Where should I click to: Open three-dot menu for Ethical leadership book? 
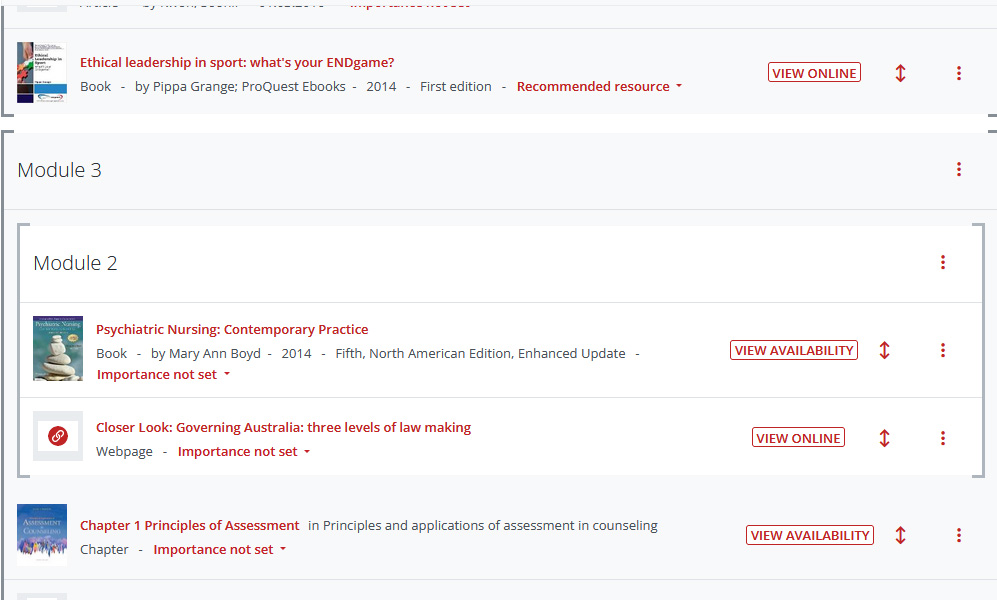(958, 73)
